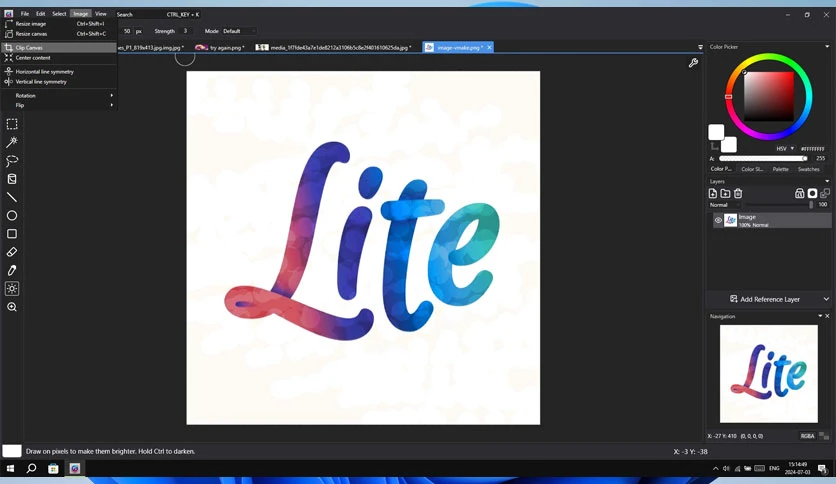
Task: Click Add Reference Layer button
Action: [x=765, y=299]
